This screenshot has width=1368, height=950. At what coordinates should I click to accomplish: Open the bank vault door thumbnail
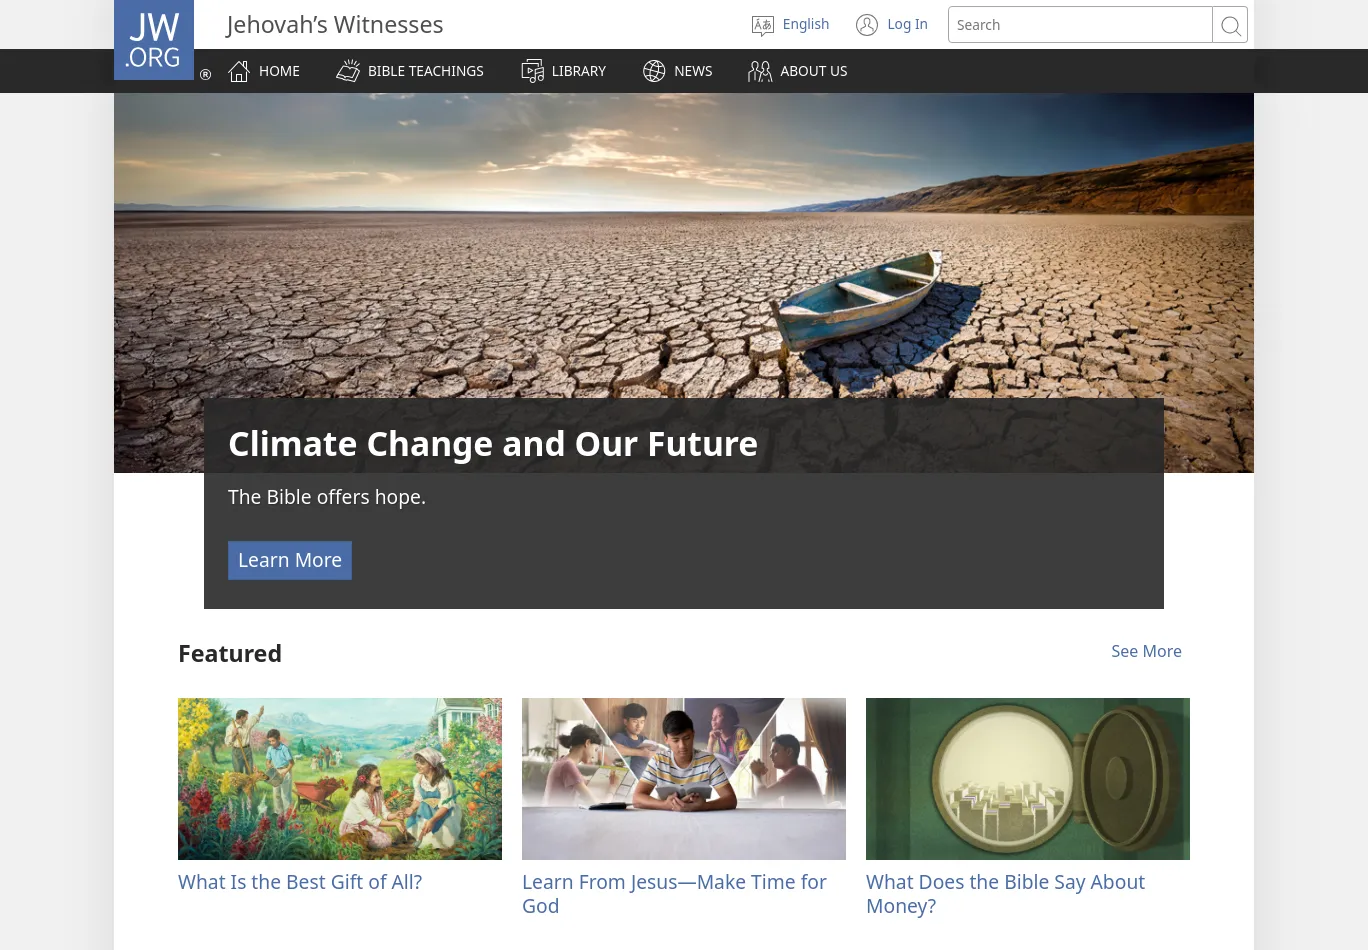tap(1028, 779)
